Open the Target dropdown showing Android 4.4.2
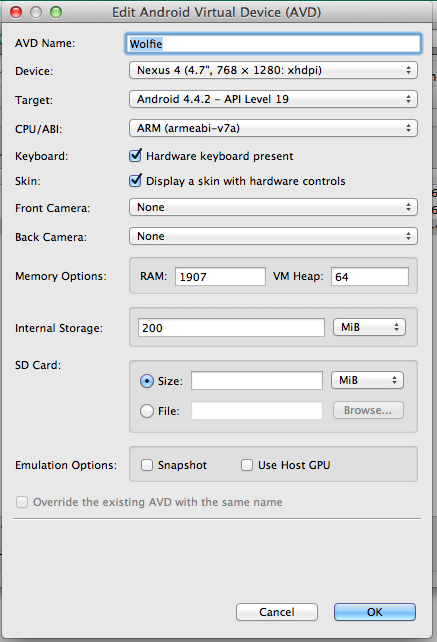 point(273,99)
